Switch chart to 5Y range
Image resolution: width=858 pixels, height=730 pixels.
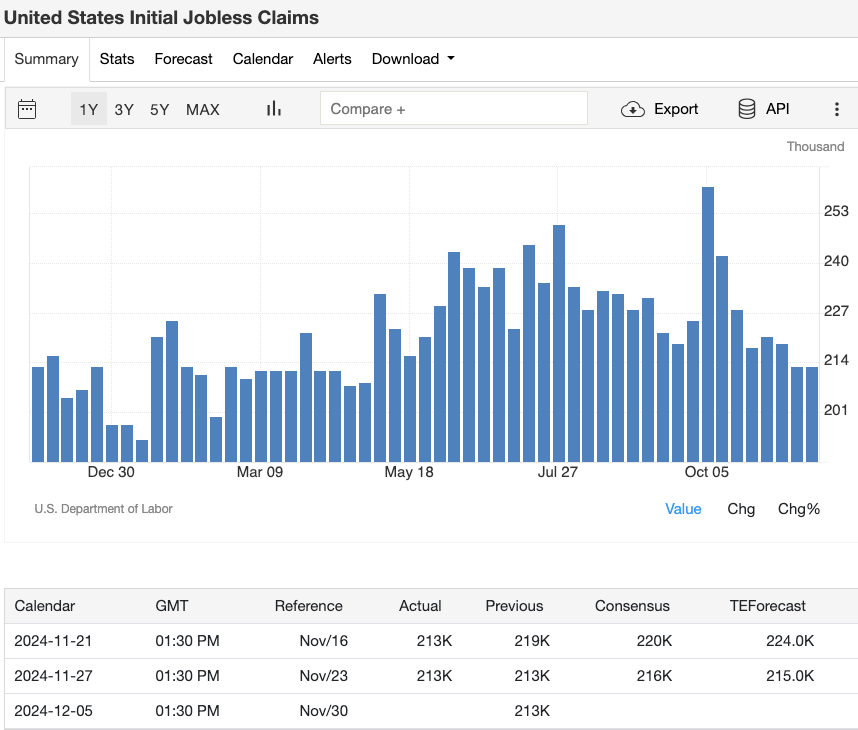coord(159,109)
